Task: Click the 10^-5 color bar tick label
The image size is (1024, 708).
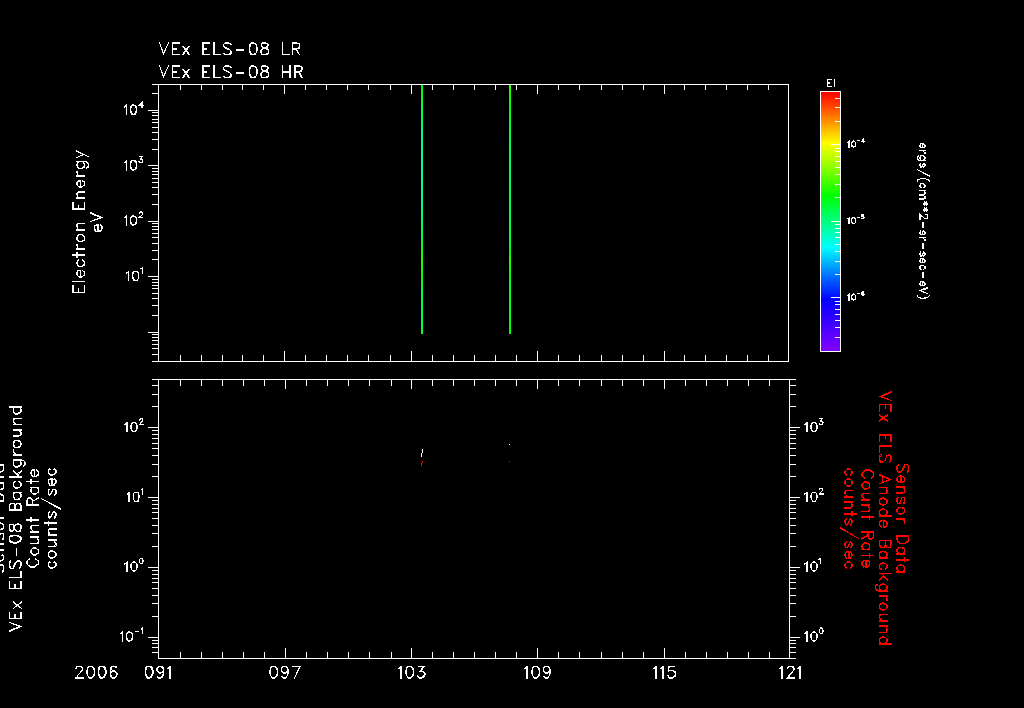Action: 856,220
